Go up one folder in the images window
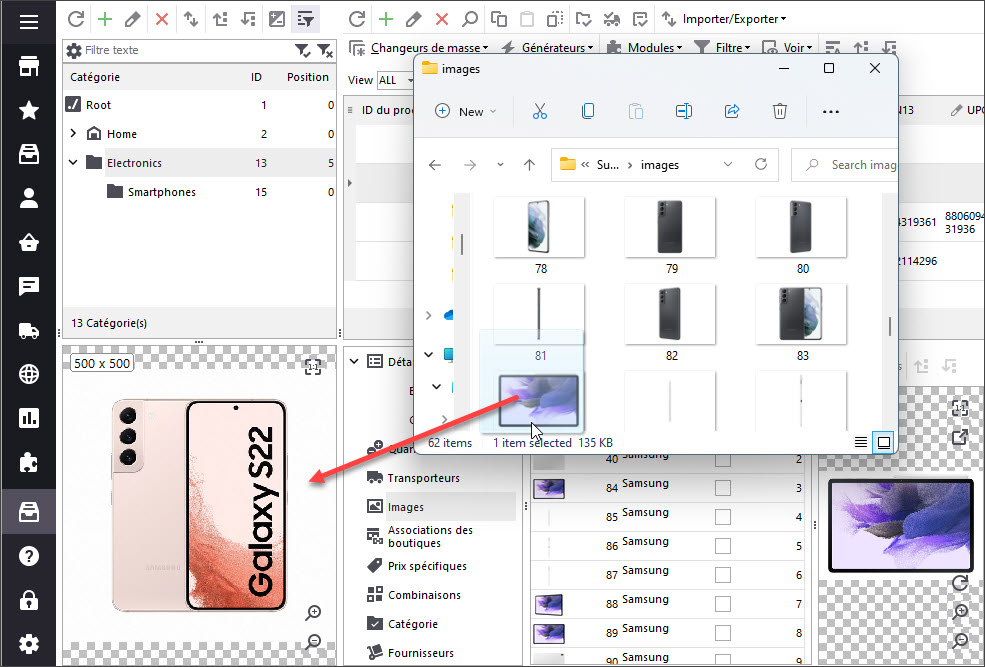Image resolution: width=985 pixels, height=667 pixels. pos(530,165)
